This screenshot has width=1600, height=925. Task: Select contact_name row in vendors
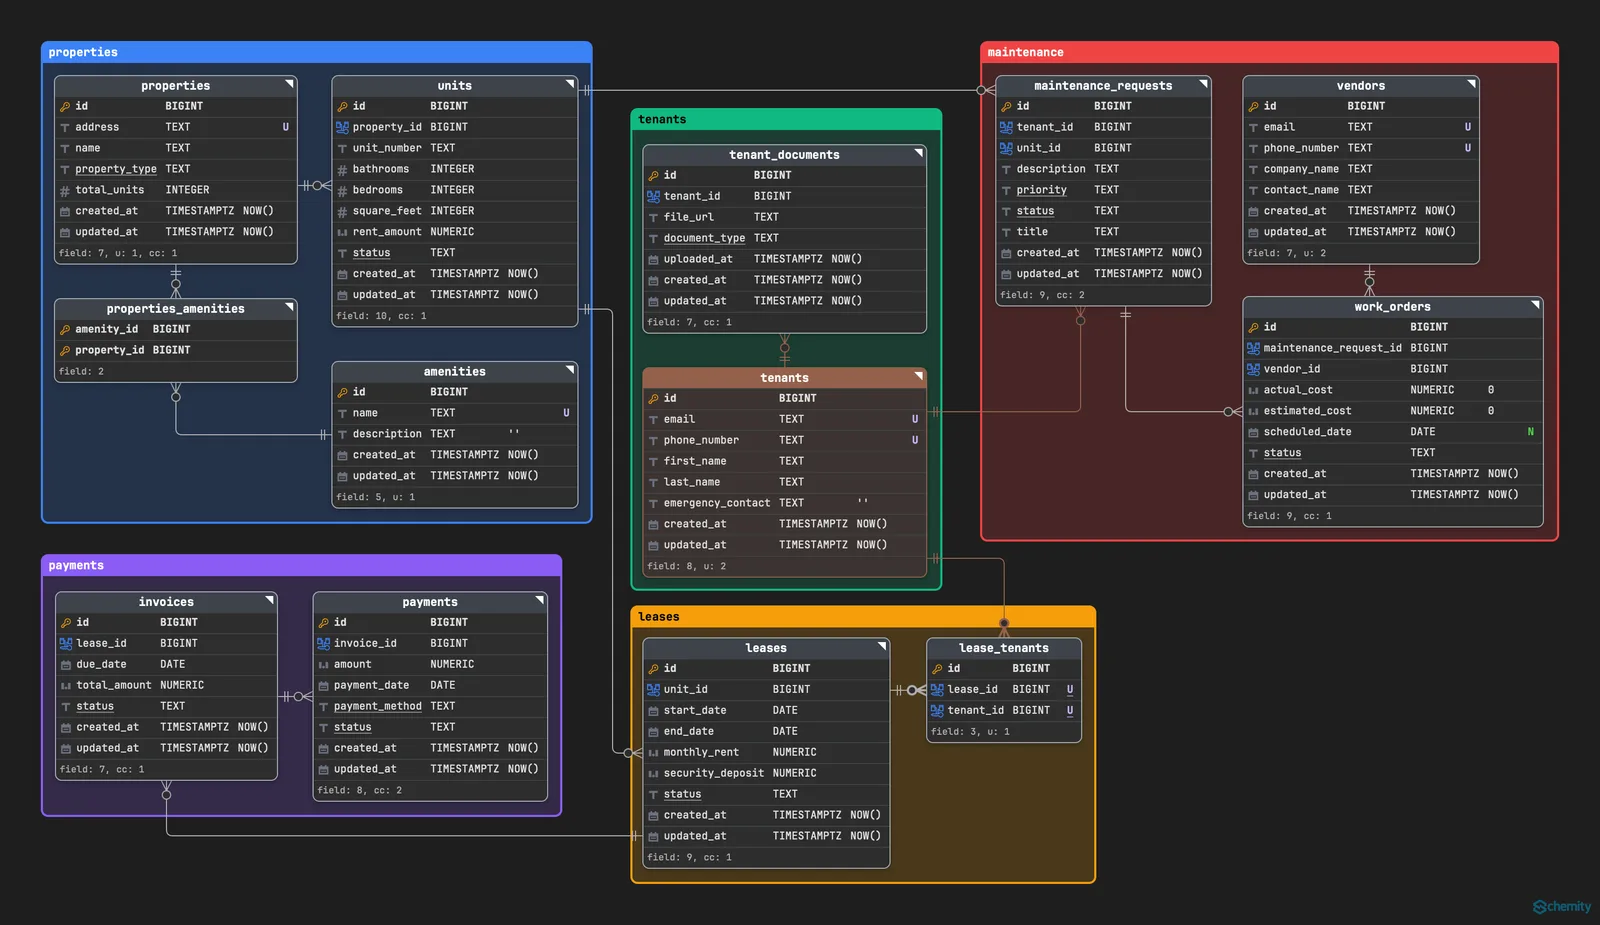[1361, 190]
